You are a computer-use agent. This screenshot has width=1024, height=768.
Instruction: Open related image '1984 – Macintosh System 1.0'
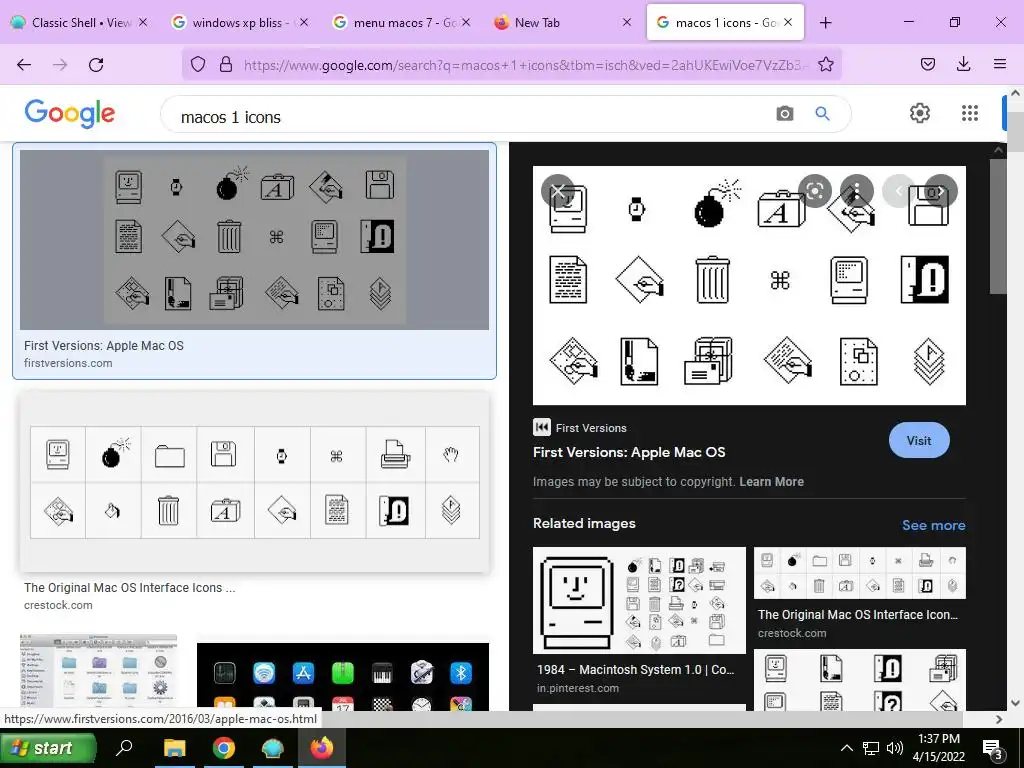[x=639, y=600]
